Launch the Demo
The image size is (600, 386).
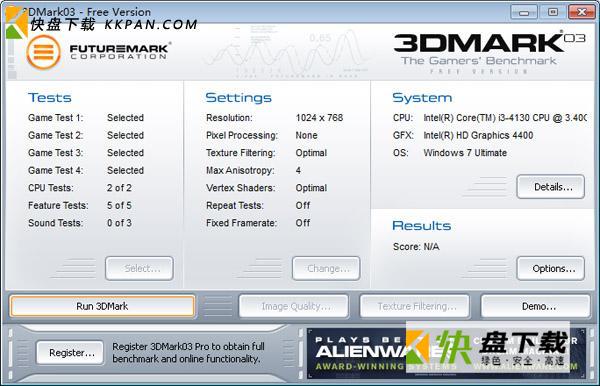pyautogui.click(x=536, y=306)
